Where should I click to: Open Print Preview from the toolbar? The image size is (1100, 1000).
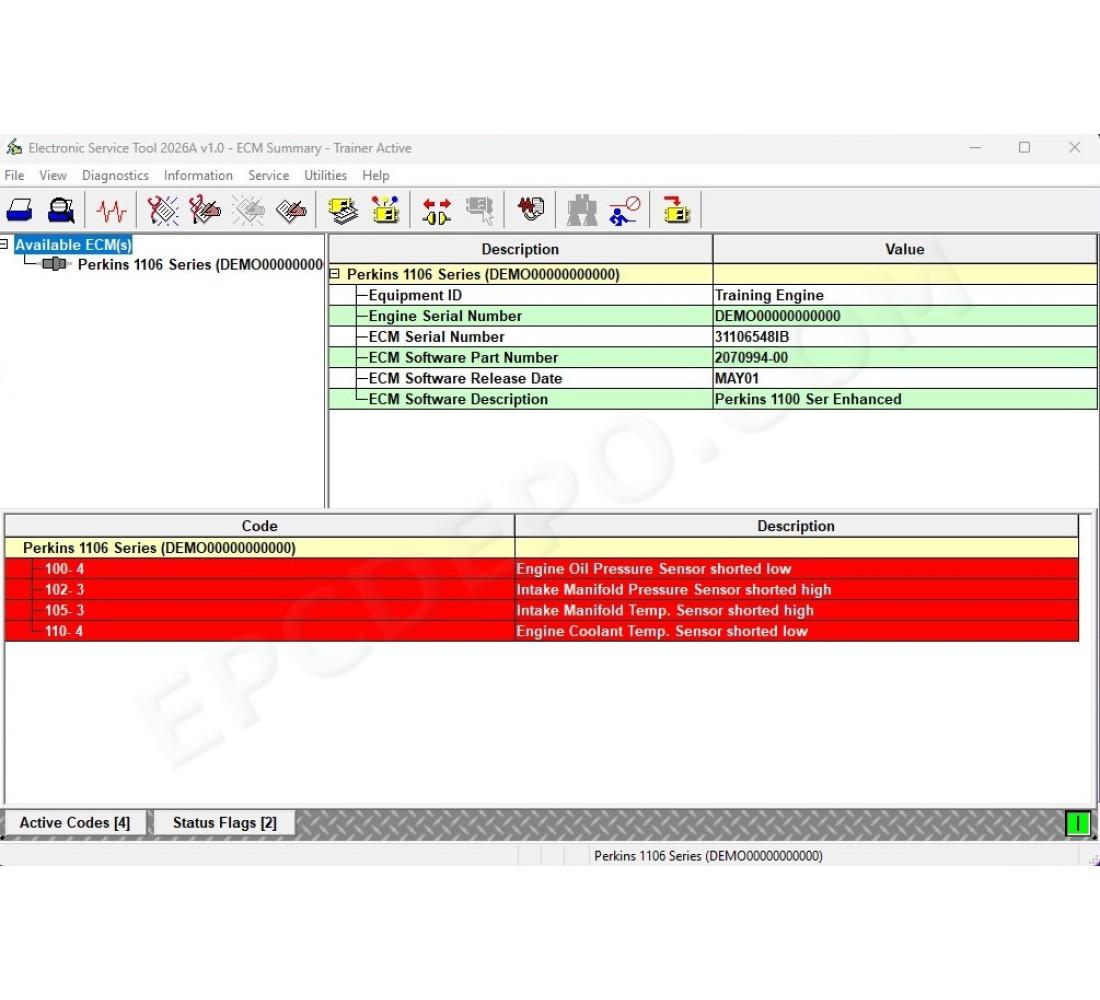point(61,210)
